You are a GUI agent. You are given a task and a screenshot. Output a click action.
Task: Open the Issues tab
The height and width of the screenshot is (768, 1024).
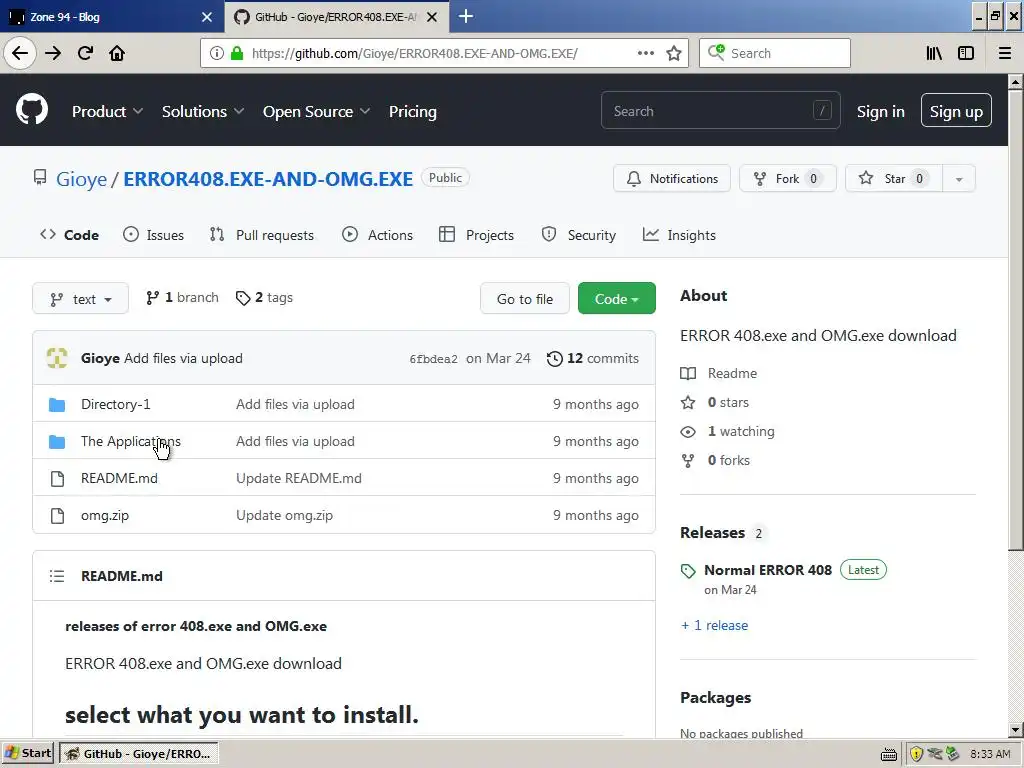pyautogui.click(x=153, y=235)
